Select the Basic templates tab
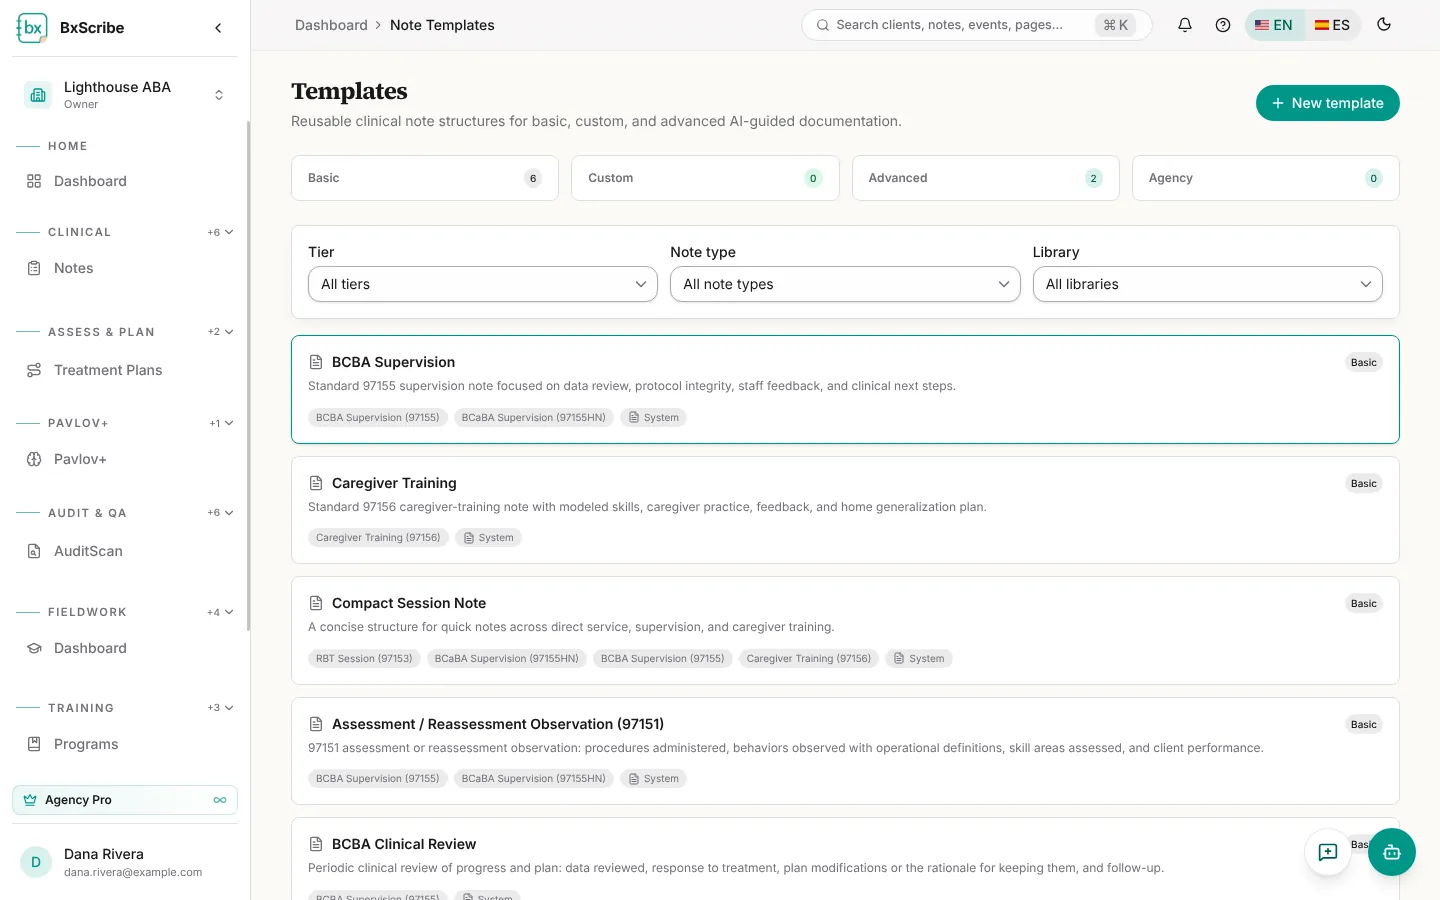Viewport: 1440px width, 900px height. [425, 178]
